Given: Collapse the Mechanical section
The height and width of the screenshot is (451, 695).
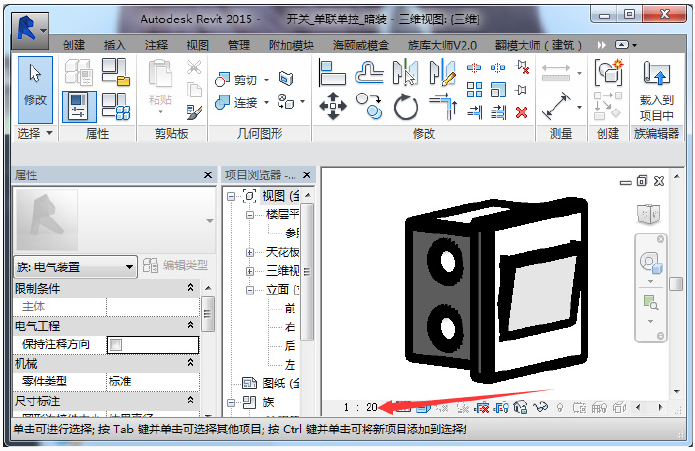Looking at the screenshot, I should click(x=191, y=363).
